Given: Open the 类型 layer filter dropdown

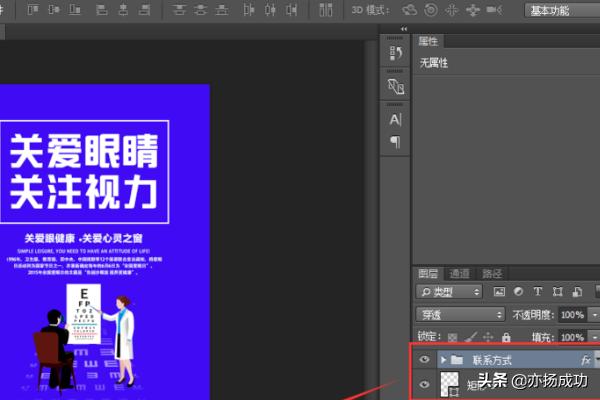Looking at the screenshot, I should click(450, 292).
